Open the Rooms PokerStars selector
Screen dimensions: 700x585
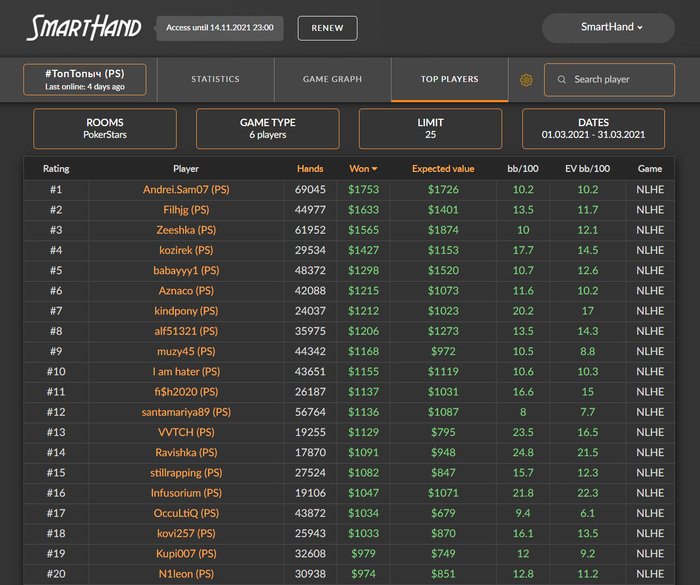click(105, 129)
